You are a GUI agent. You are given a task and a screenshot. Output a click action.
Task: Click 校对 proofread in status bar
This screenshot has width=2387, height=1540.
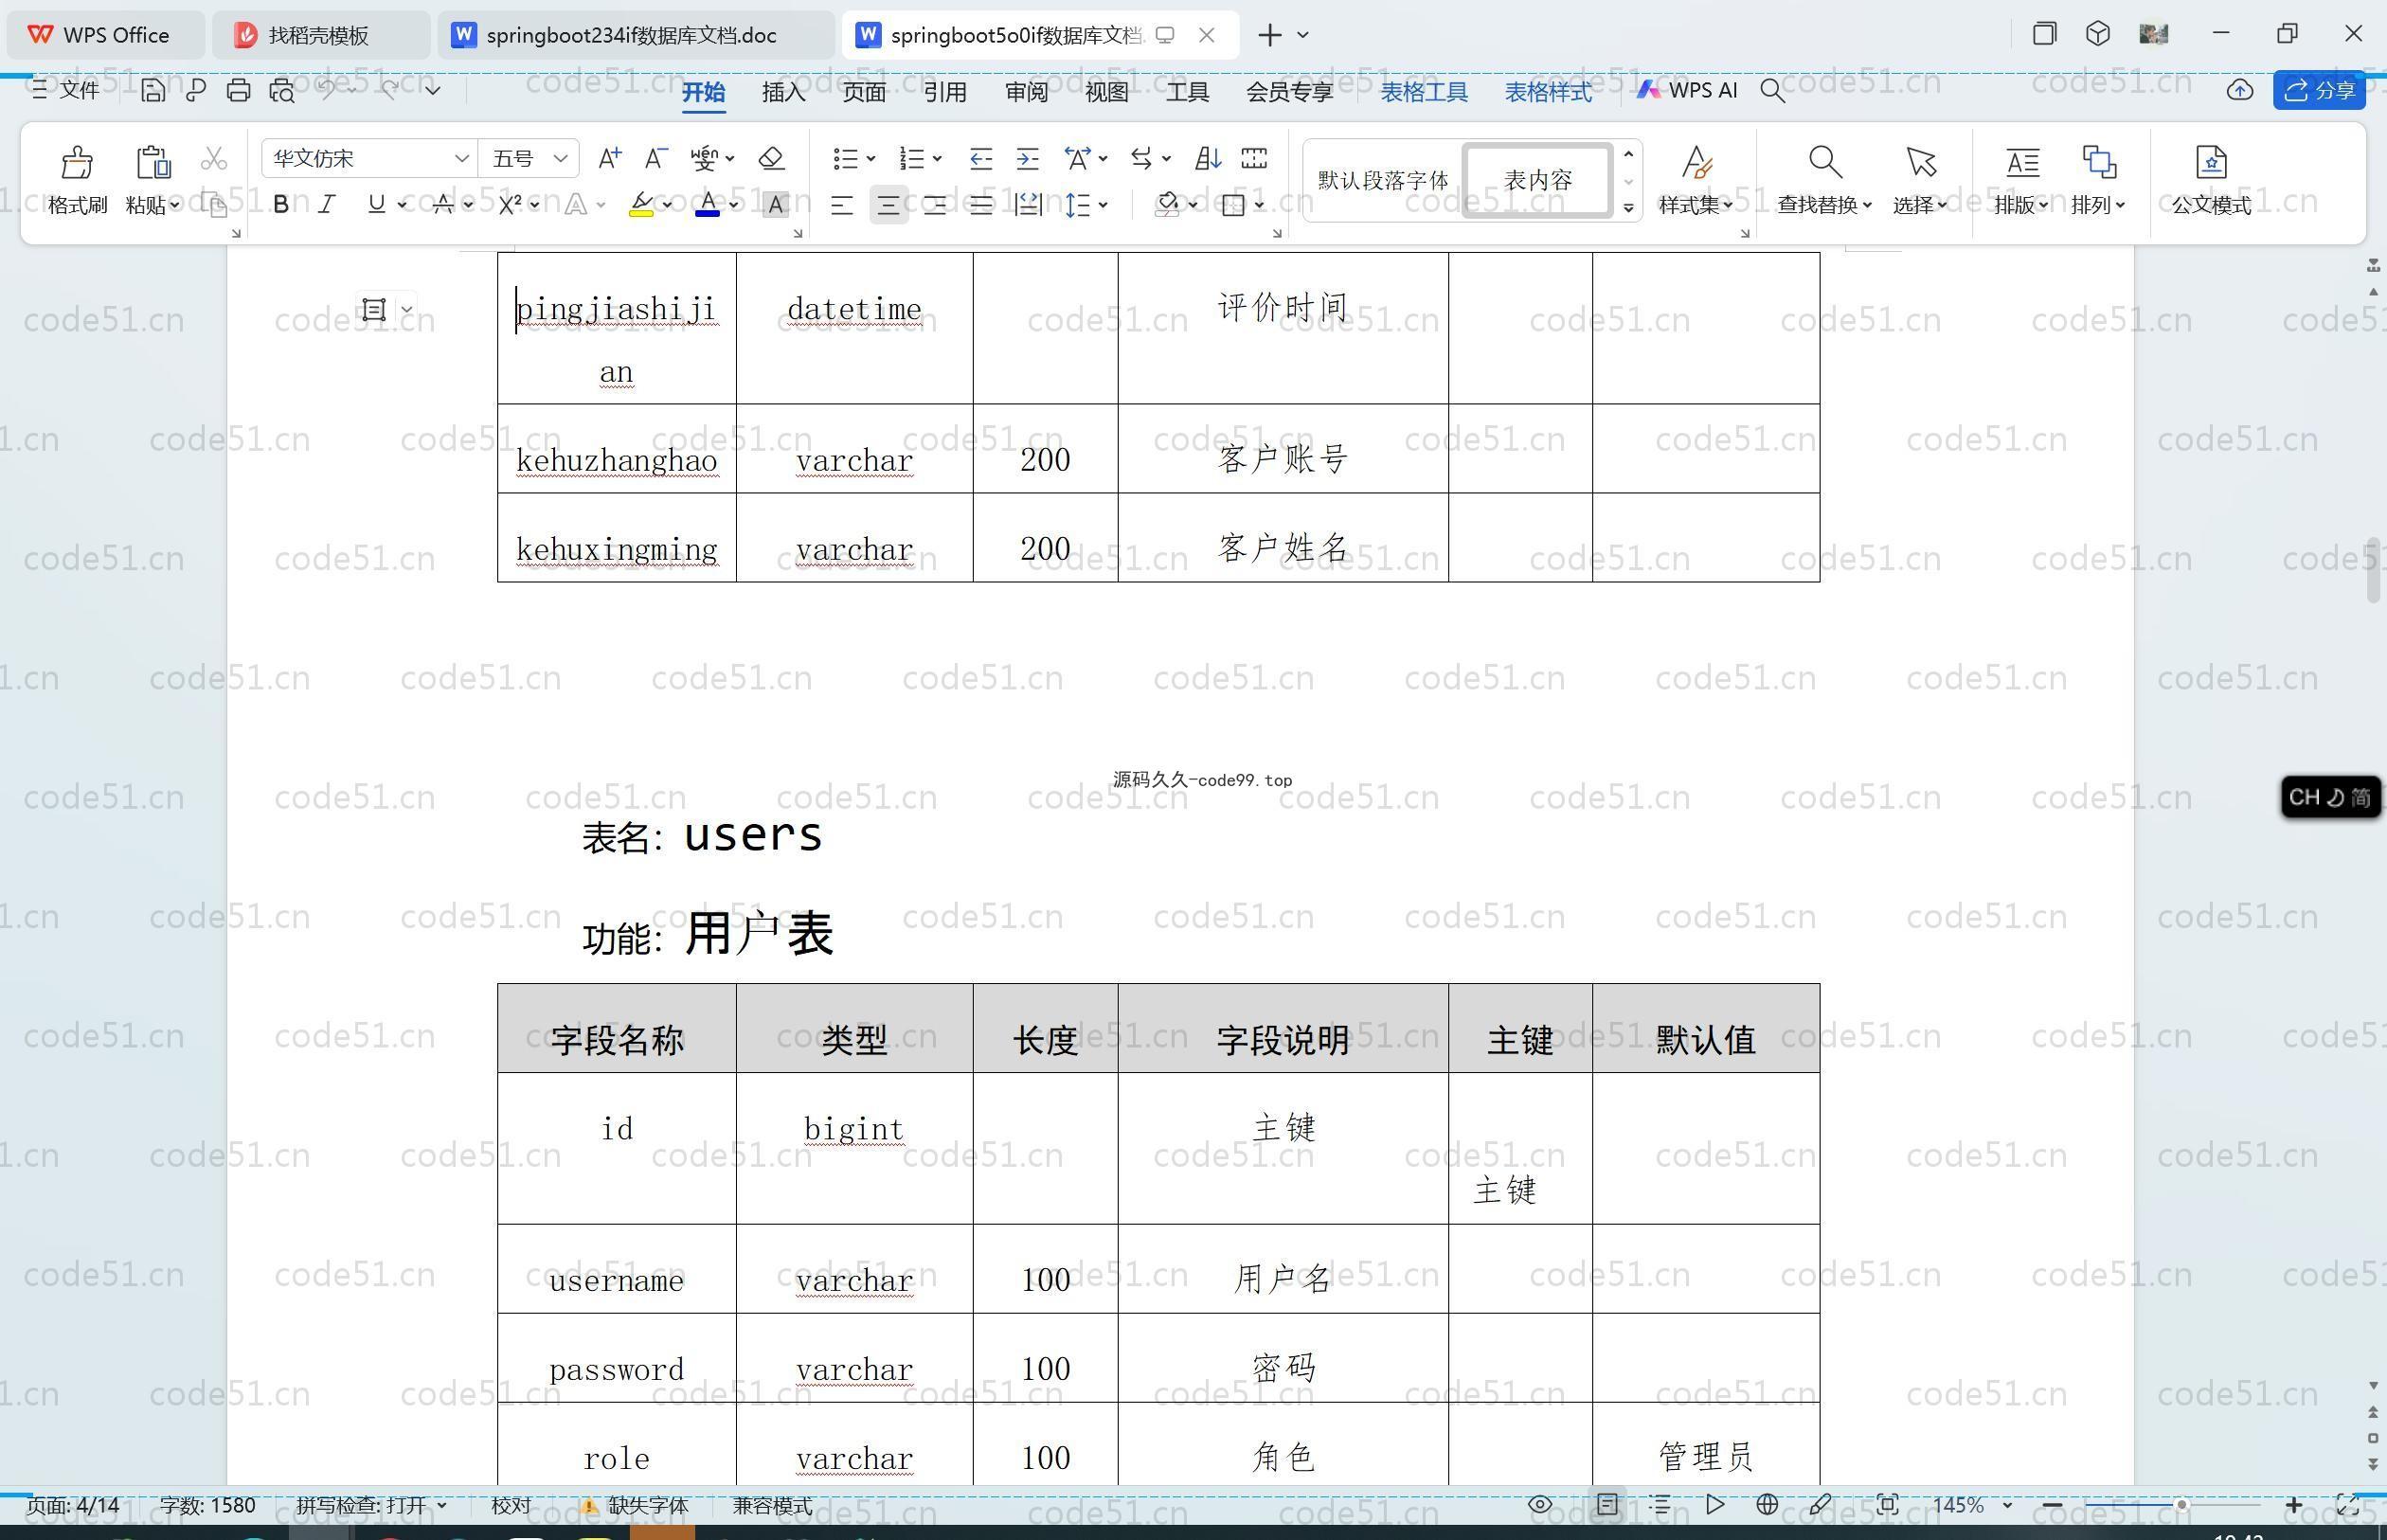(x=511, y=1505)
